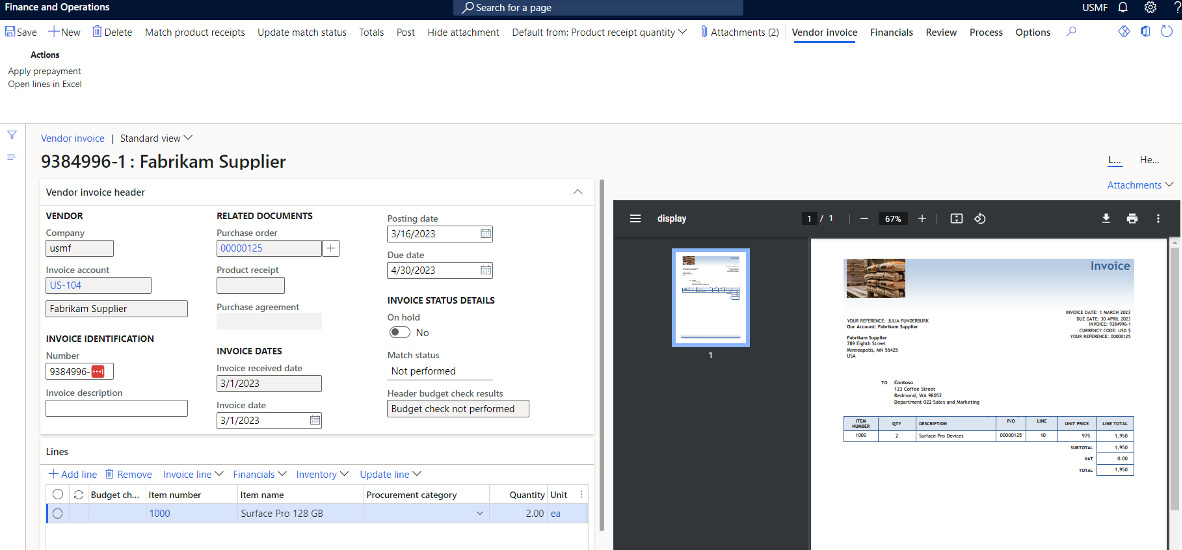
Task: Open PDF viewer more options menu
Action: [x=1158, y=218]
